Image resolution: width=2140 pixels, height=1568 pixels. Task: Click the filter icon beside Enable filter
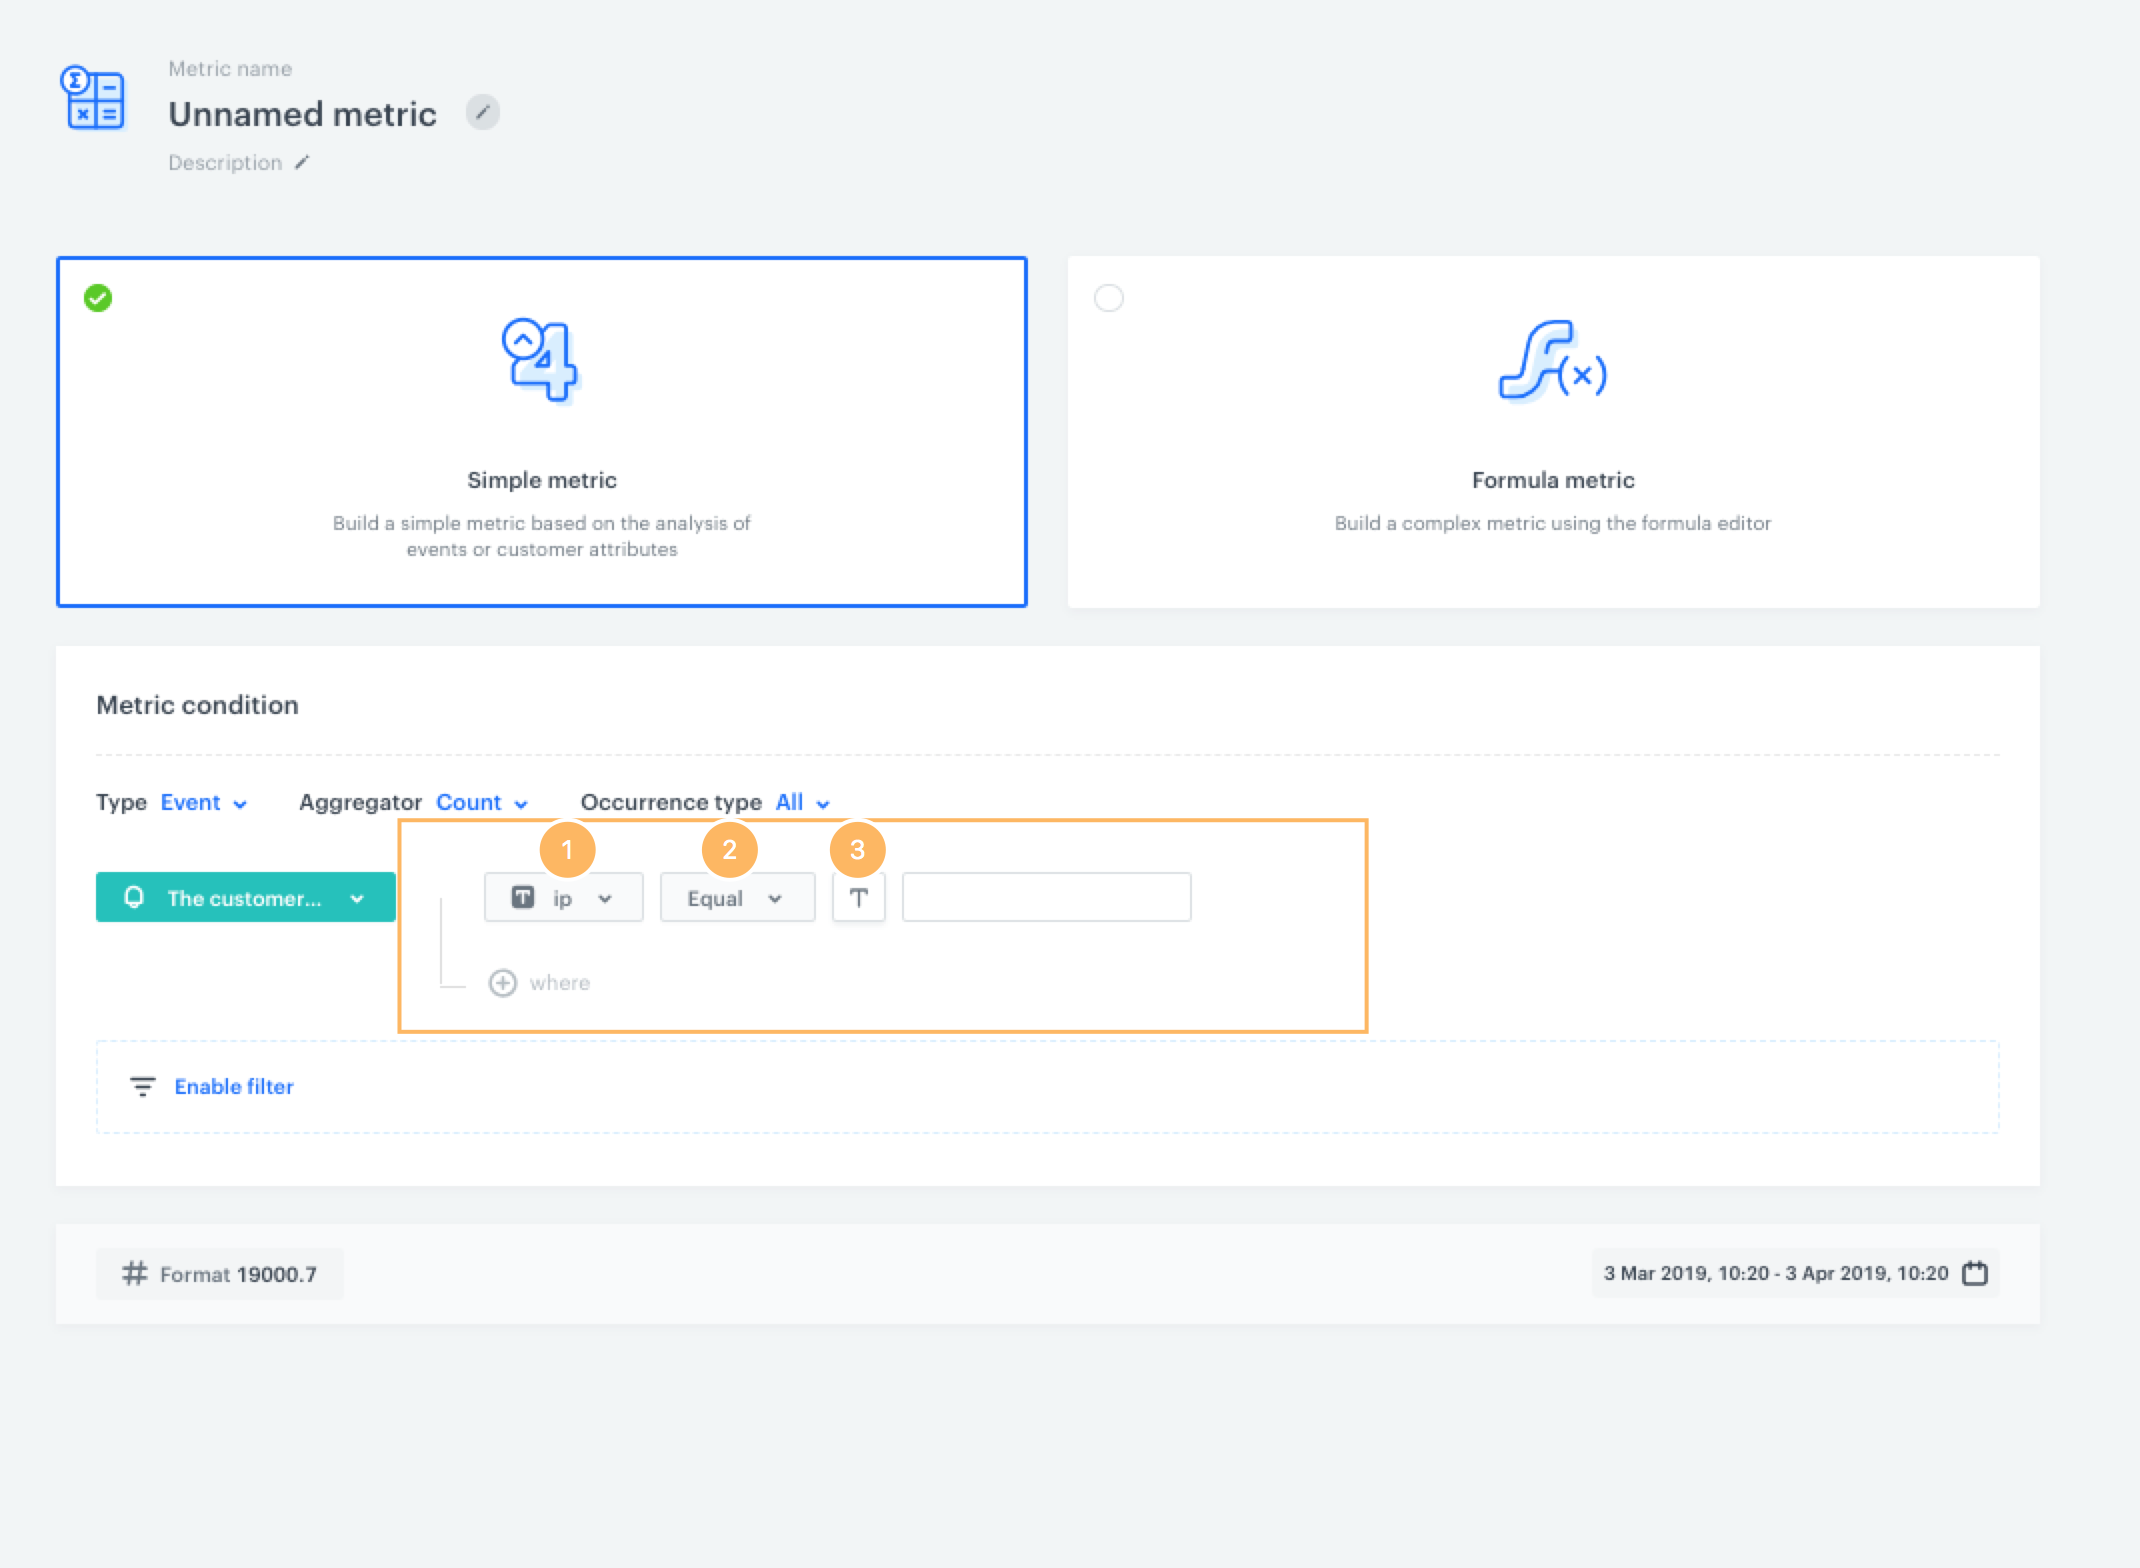tap(143, 1086)
